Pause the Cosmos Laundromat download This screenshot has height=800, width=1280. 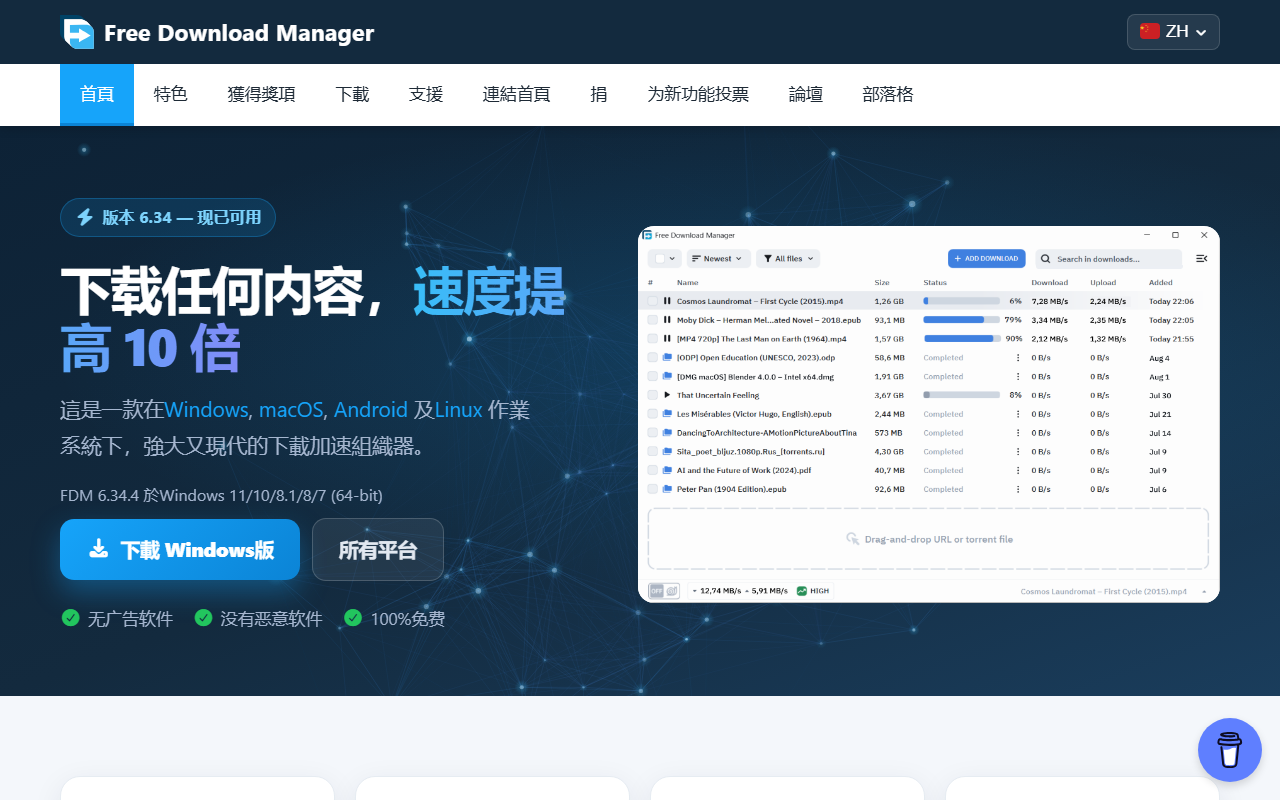tap(667, 301)
